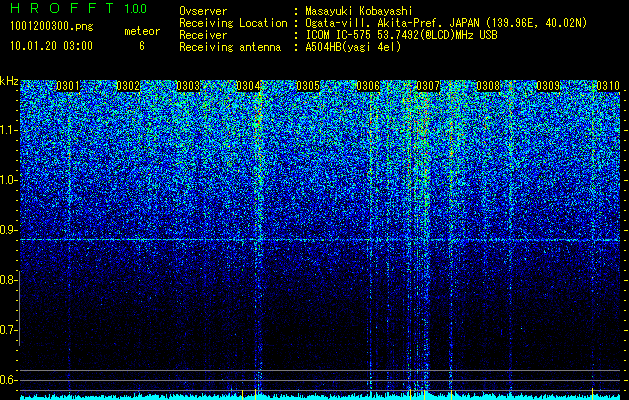The height and width of the screenshot is (400, 629).
Task: Click the 'meteor' count label
Action: click(142, 31)
